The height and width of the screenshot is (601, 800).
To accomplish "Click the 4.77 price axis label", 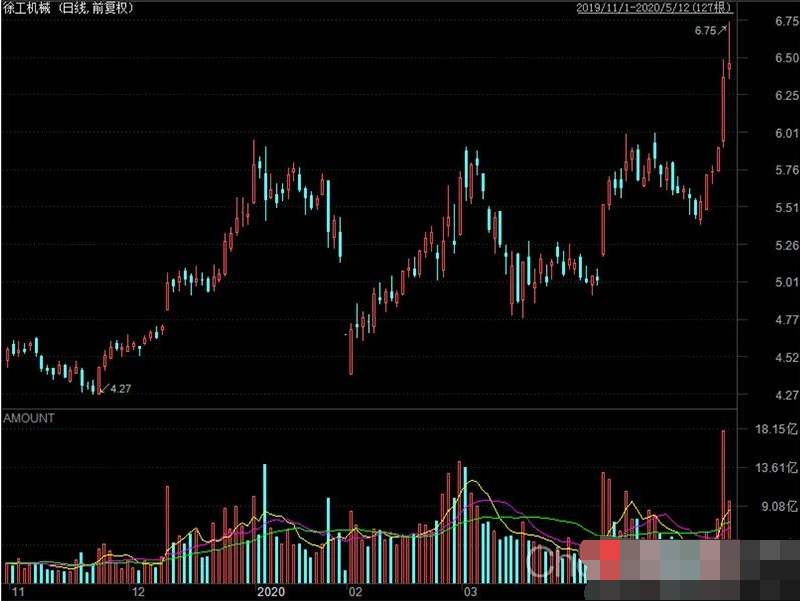I will coord(787,320).
